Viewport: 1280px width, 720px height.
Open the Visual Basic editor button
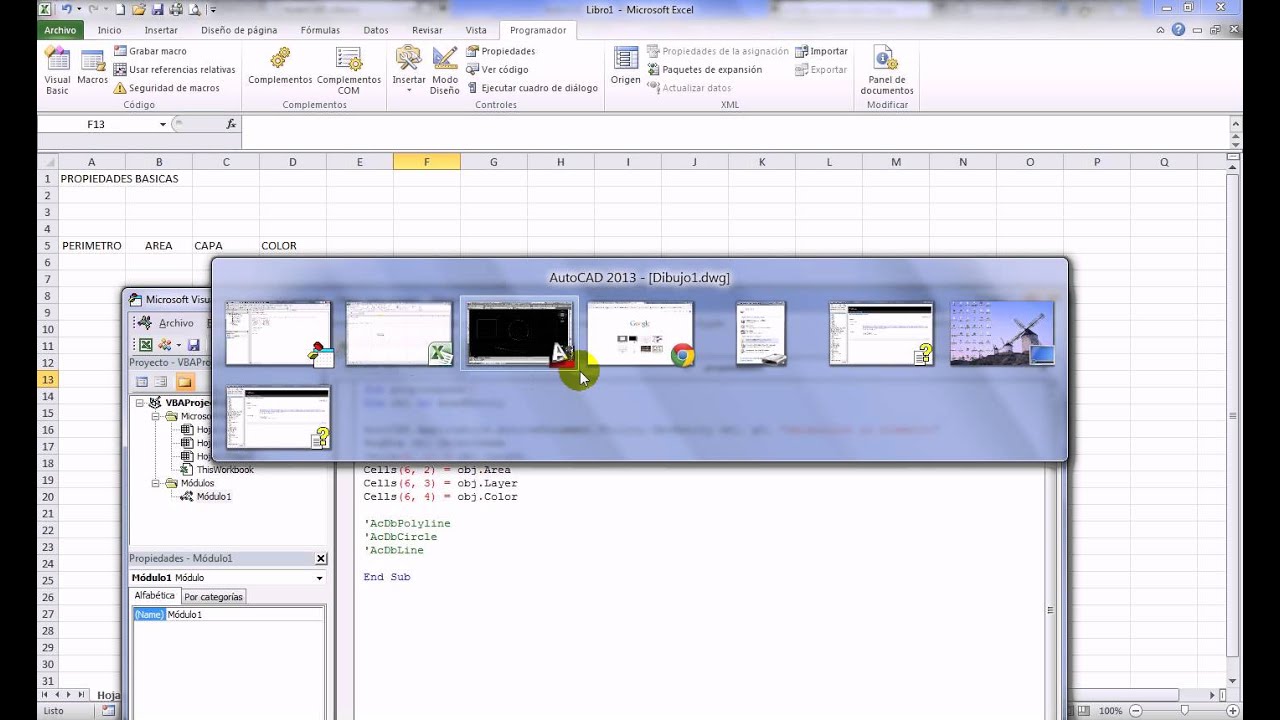[57, 70]
